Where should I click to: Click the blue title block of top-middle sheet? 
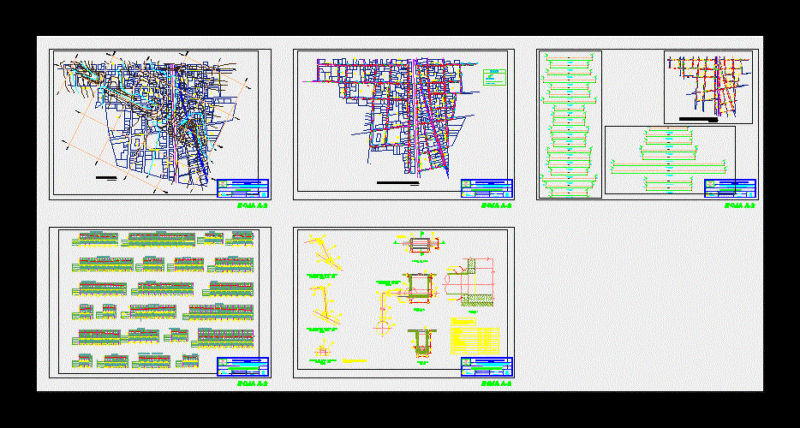tap(487, 188)
